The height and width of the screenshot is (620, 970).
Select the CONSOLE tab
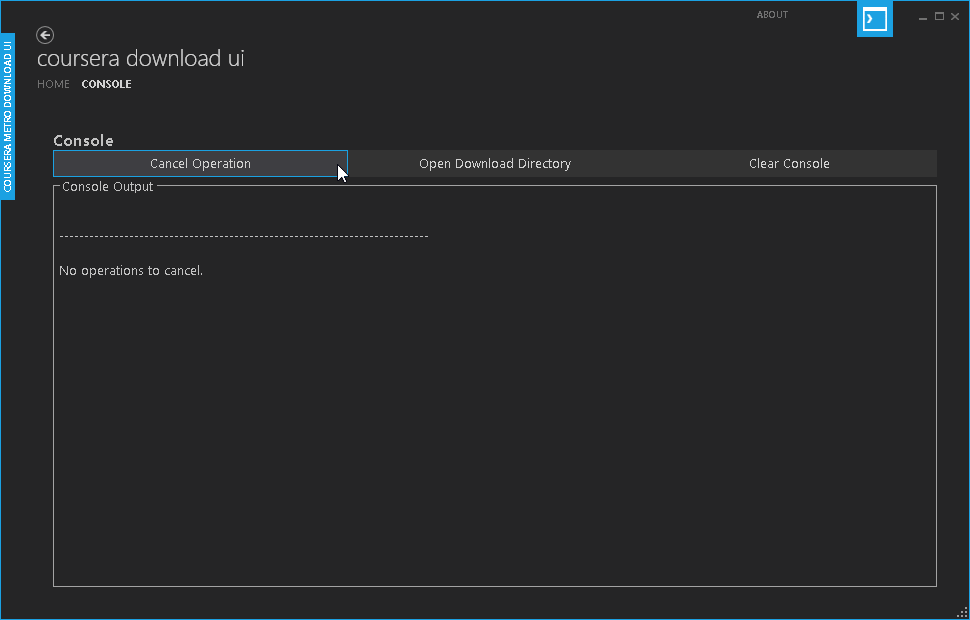[106, 84]
